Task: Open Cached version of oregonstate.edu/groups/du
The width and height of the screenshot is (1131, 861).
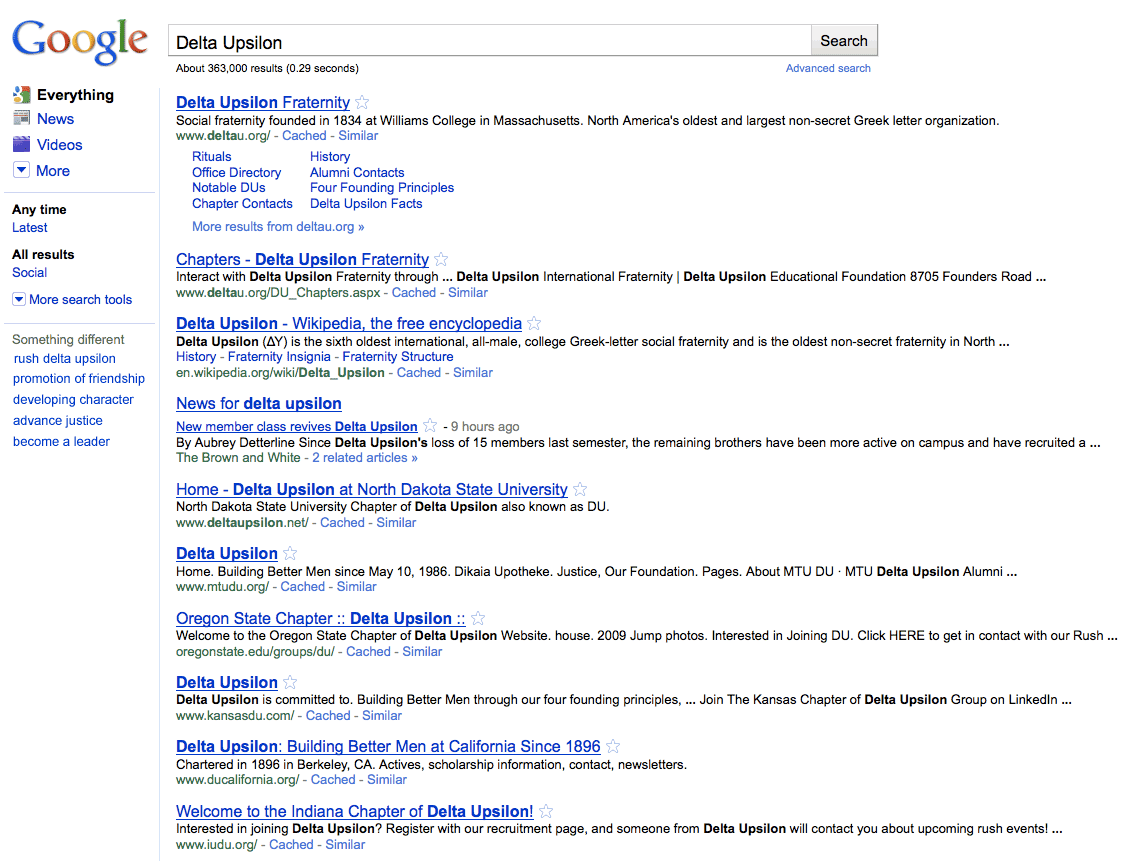Action: [x=369, y=651]
